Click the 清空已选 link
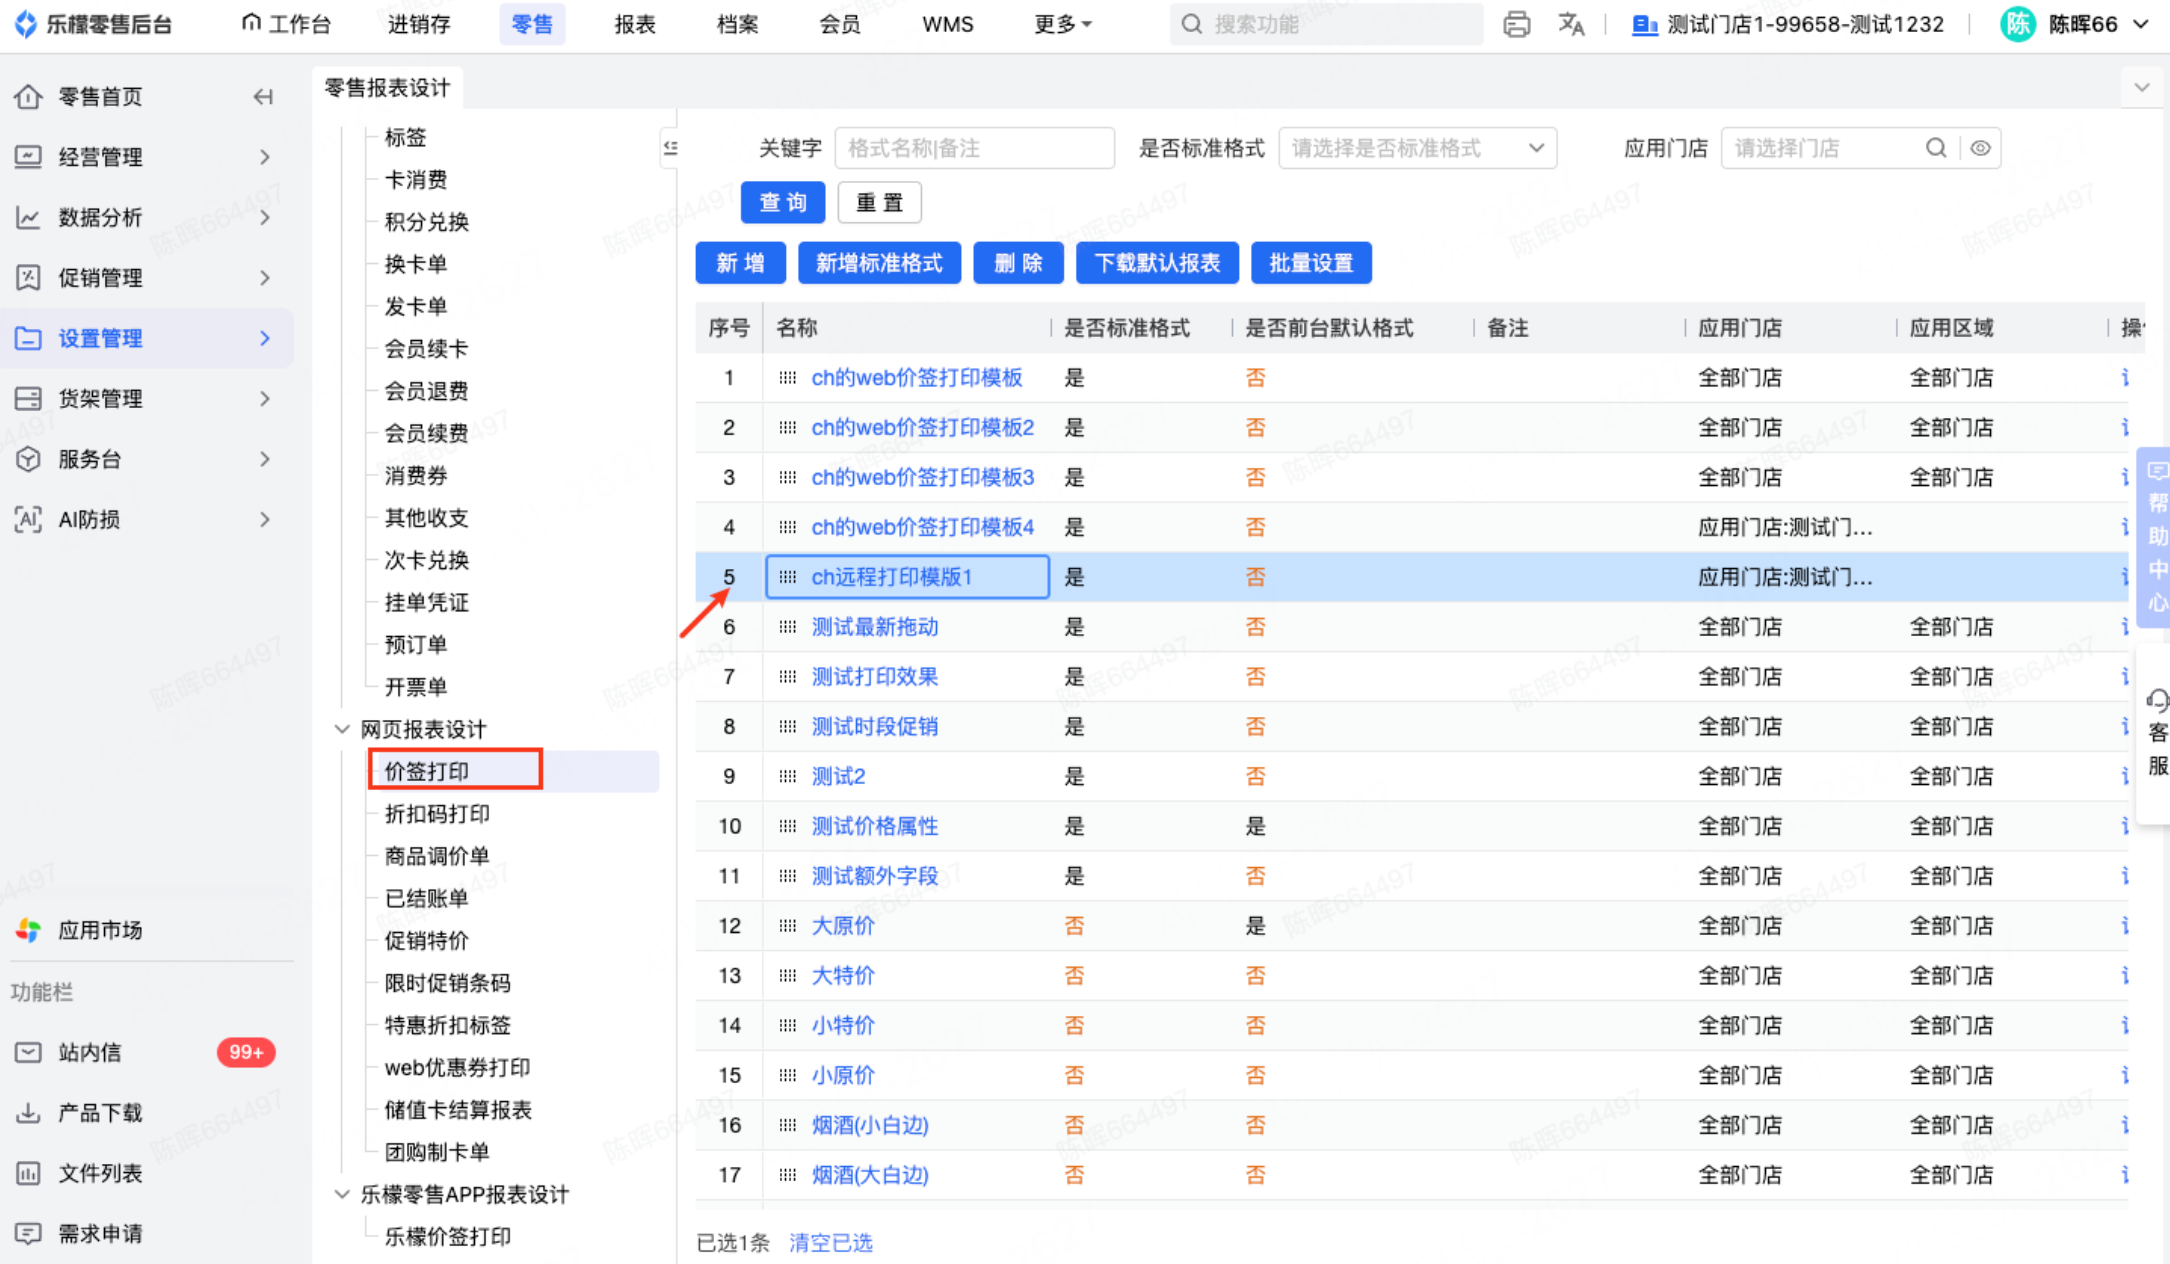2170x1264 pixels. [831, 1243]
